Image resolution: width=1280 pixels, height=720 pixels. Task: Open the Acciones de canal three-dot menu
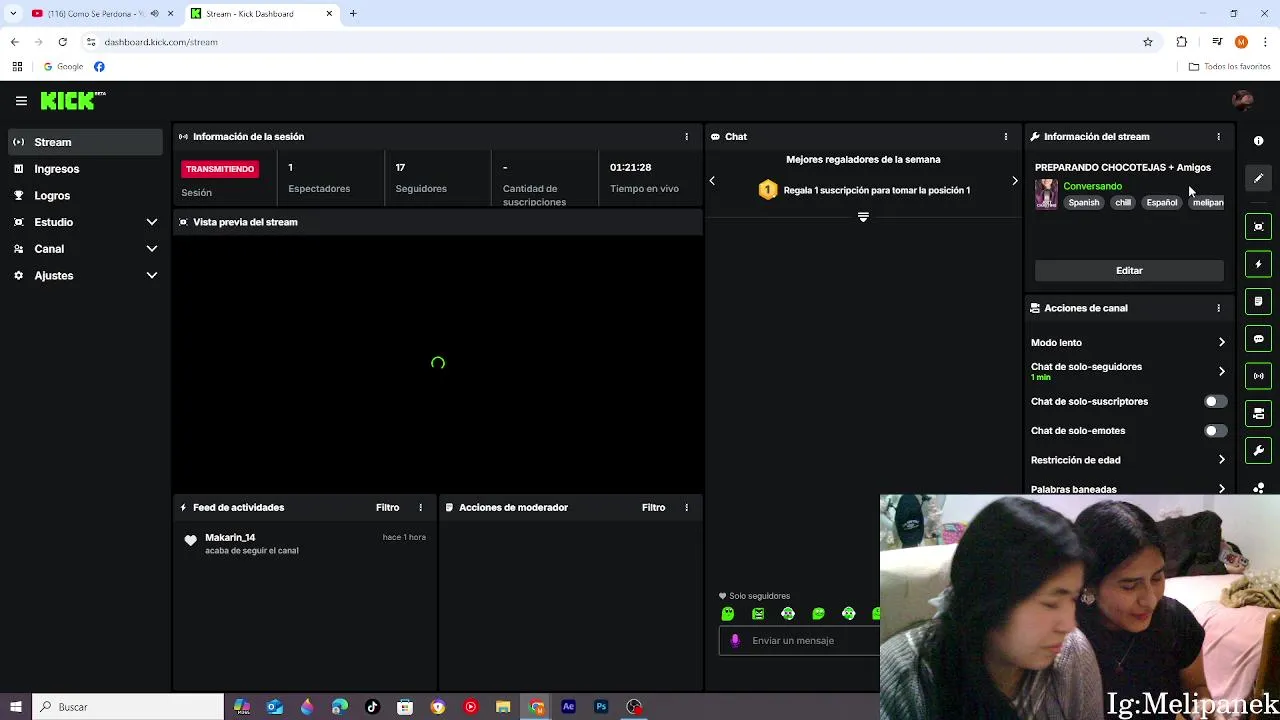[x=1218, y=308]
